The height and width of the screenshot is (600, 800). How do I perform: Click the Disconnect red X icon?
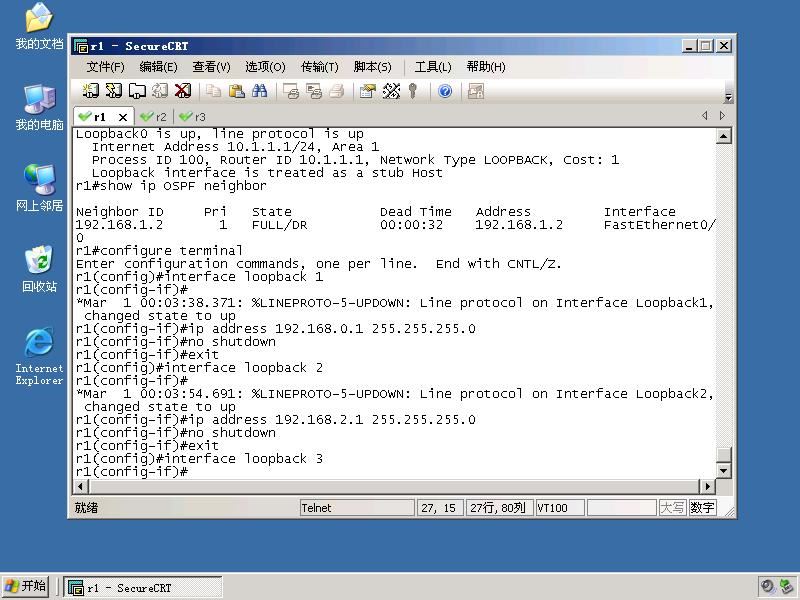point(183,91)
